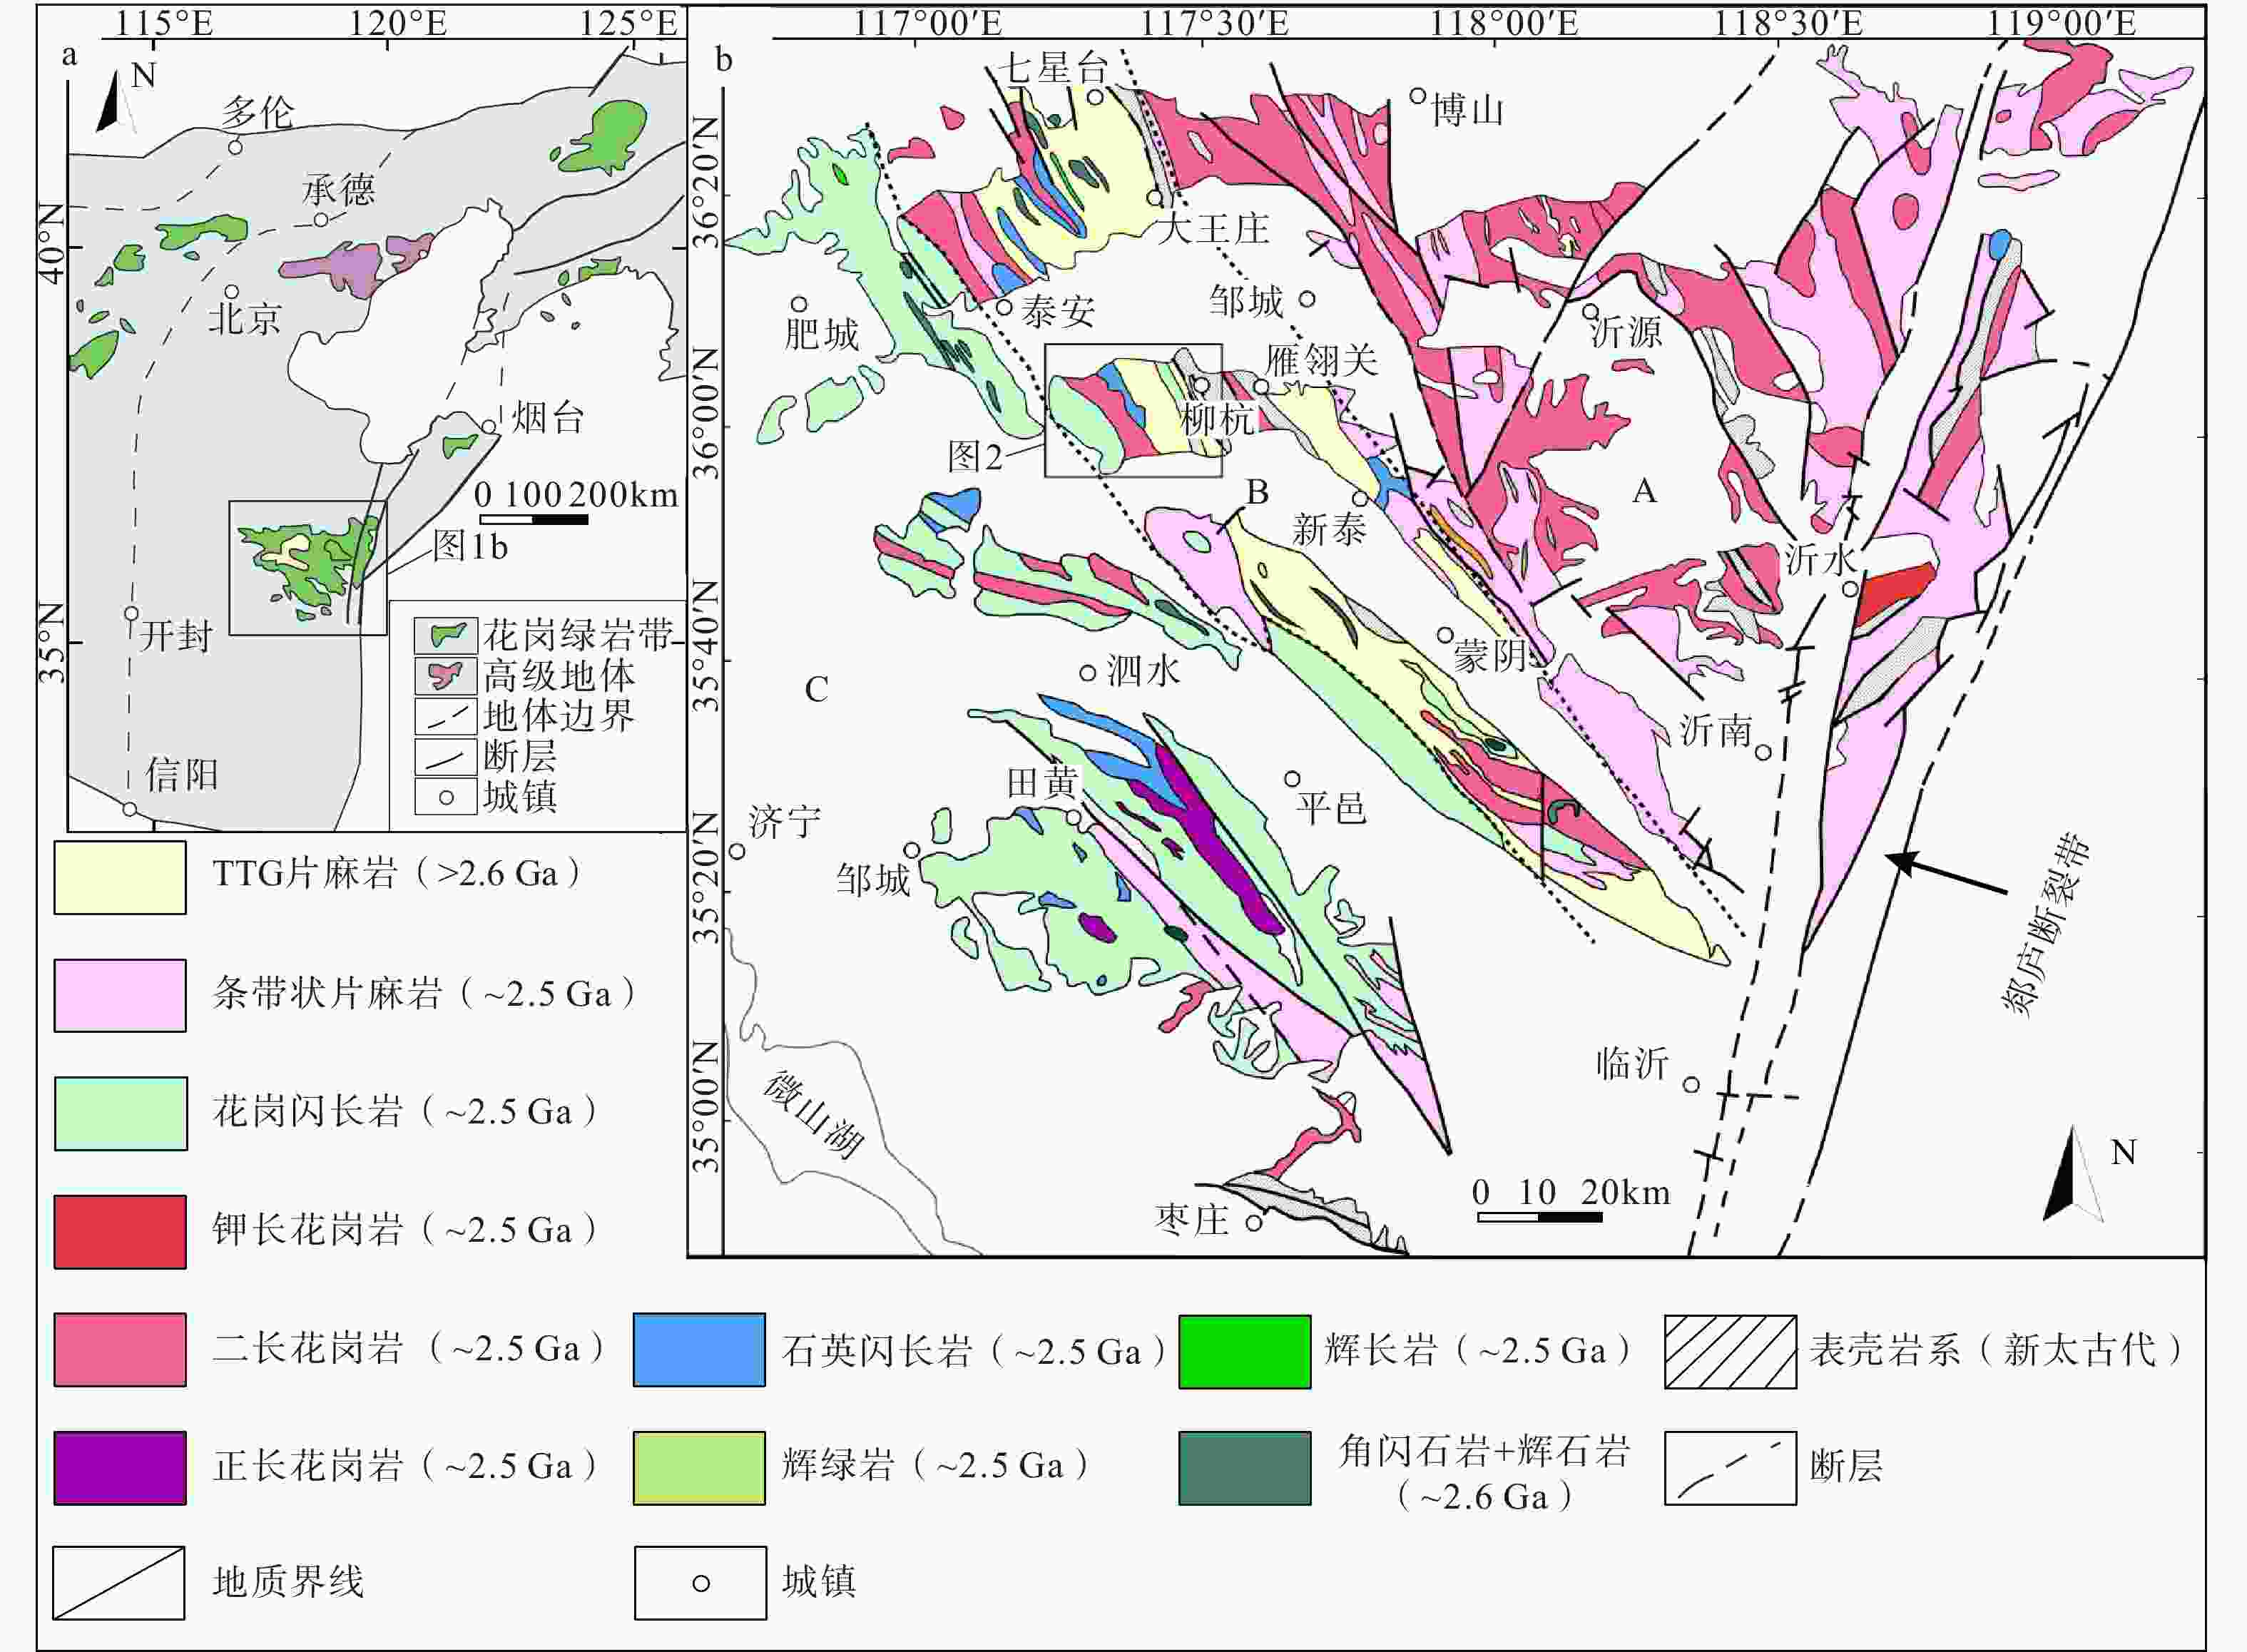Click the 地质界线 diagonal-line legend box

119,1583
